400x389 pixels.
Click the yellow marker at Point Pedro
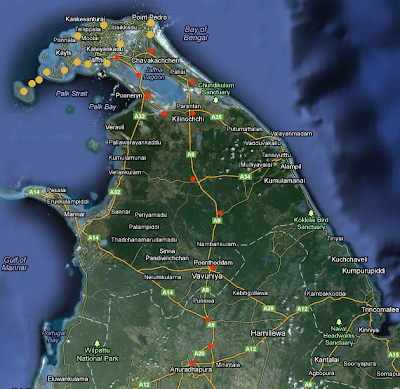(x=151, y=23)
